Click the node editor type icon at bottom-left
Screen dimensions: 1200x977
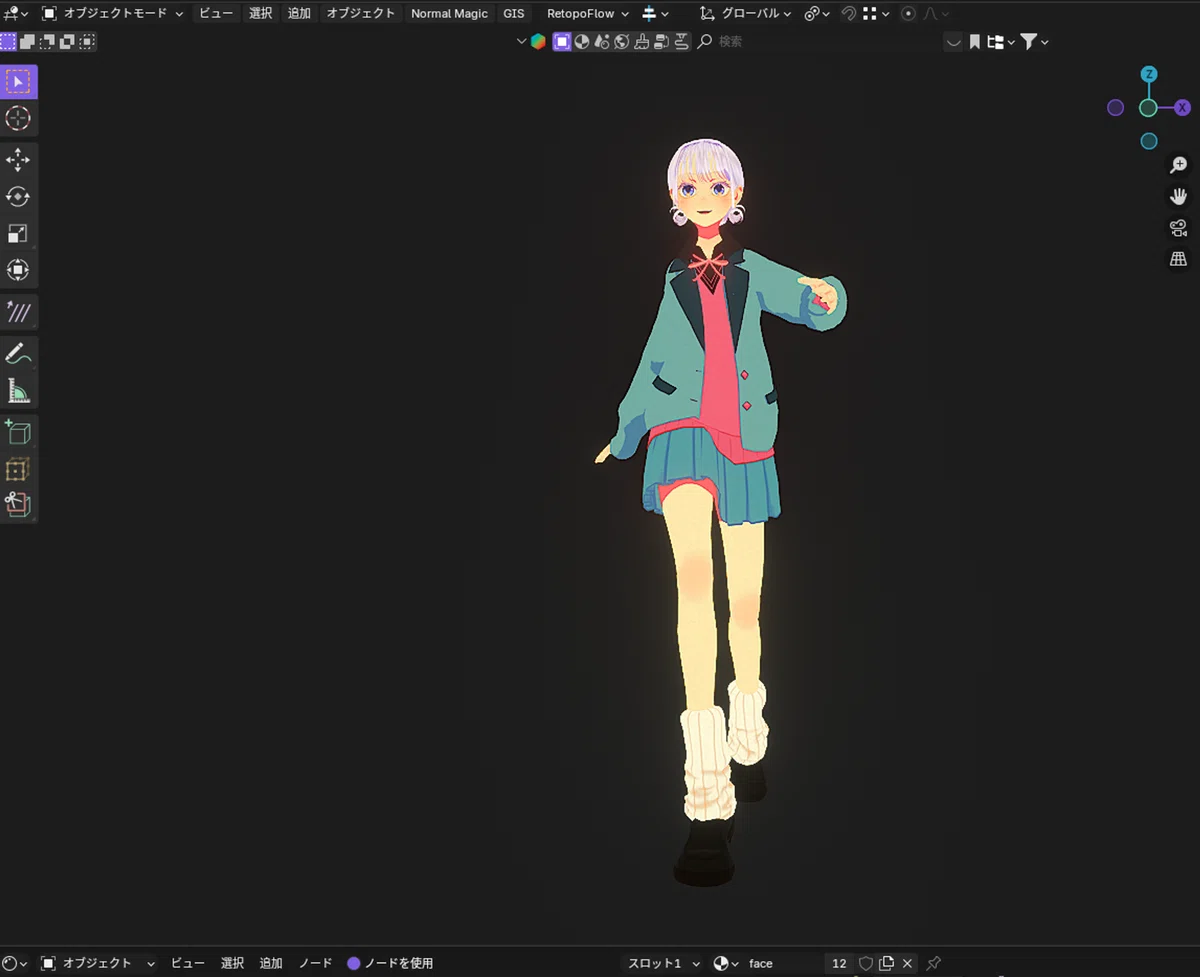click(16, 963)
